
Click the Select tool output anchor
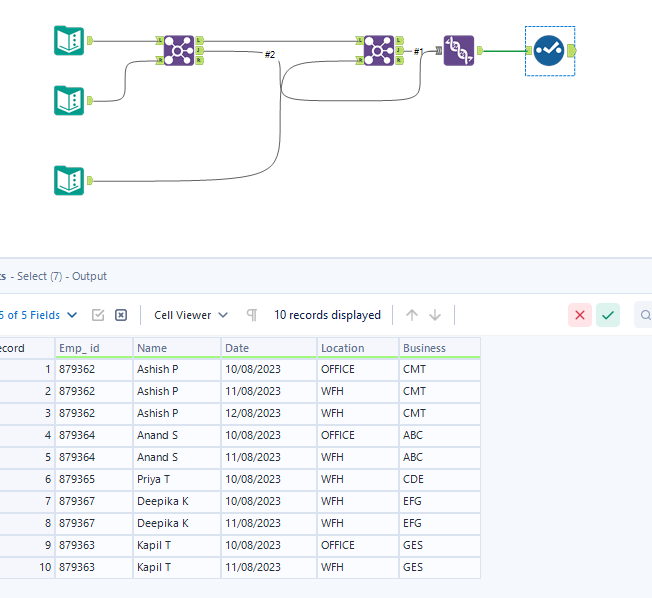pyautogui.click(x=572, y=51)
